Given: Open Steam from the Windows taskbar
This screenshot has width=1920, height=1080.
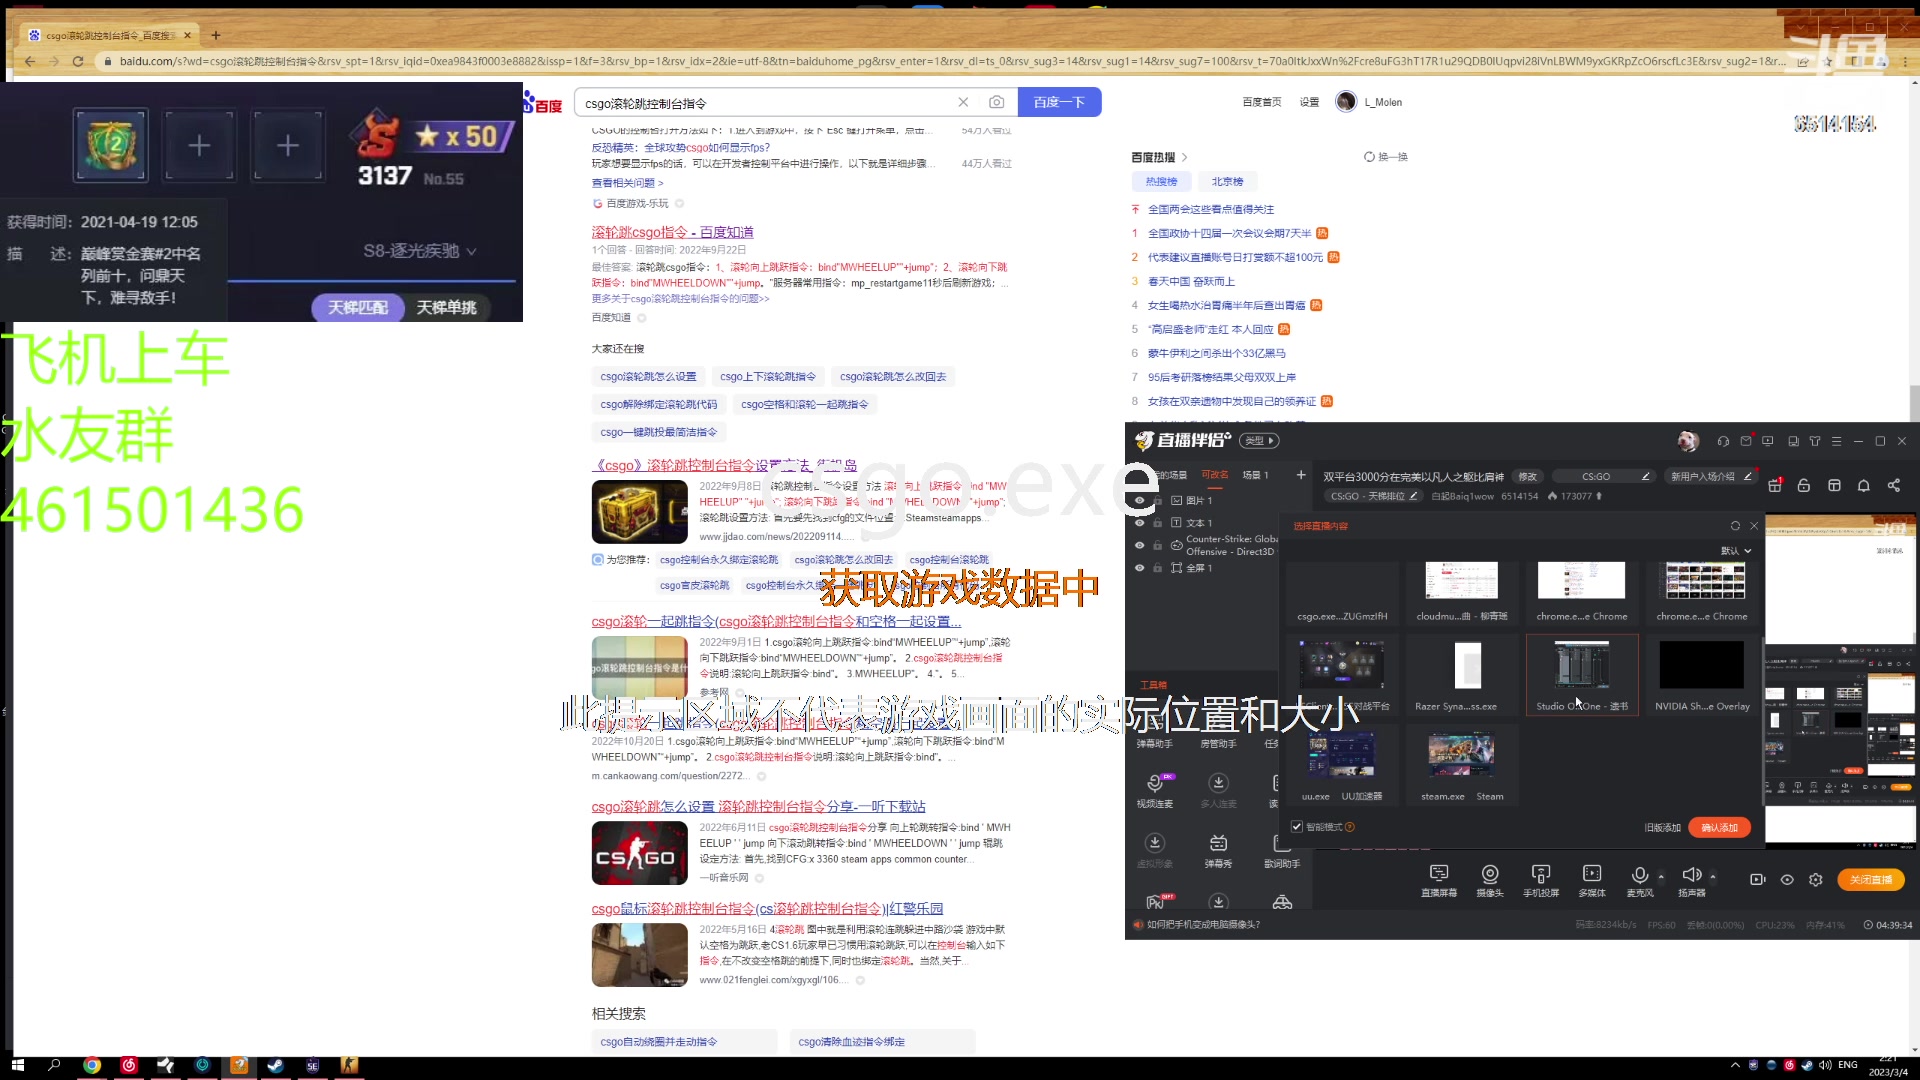Looking at the screenshot, I should point(275,1066).
